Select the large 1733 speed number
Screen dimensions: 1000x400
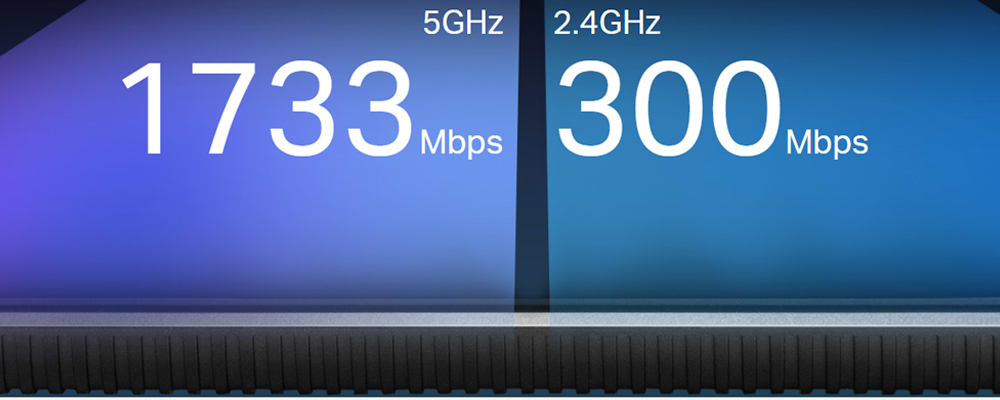(267, 109)
